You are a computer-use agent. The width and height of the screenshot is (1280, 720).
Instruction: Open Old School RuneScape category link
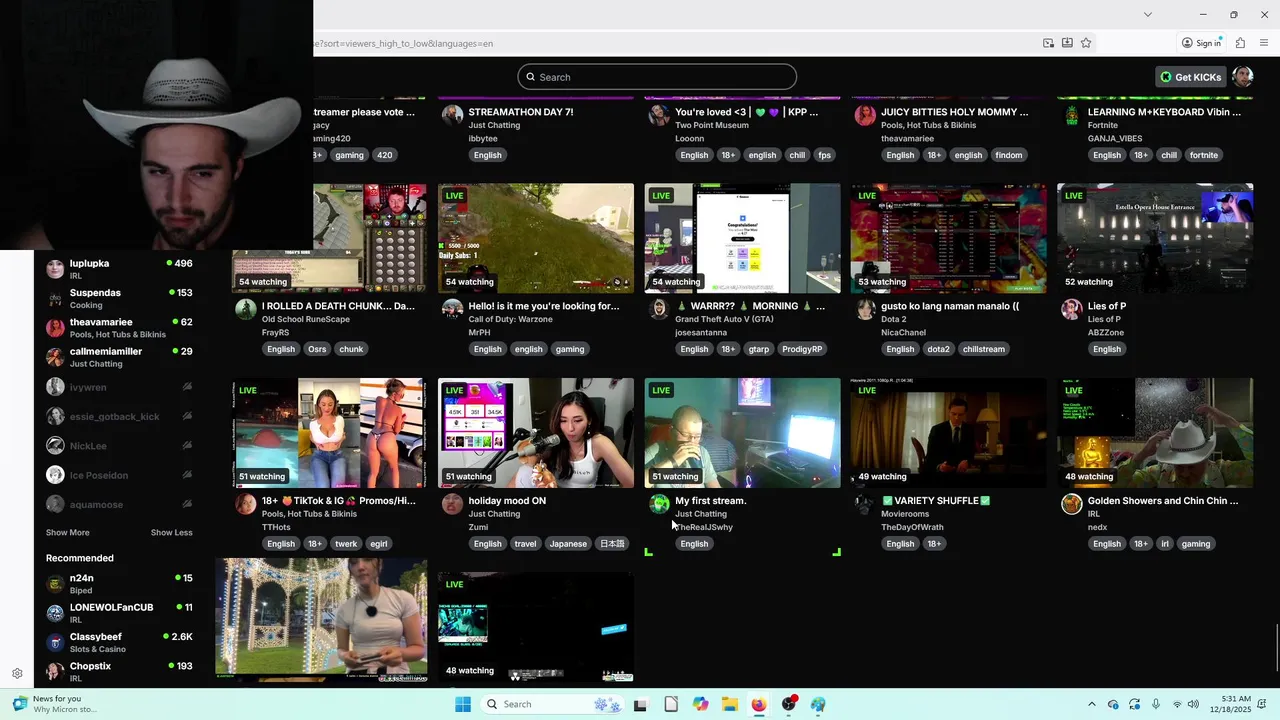(x=306, y=319)
